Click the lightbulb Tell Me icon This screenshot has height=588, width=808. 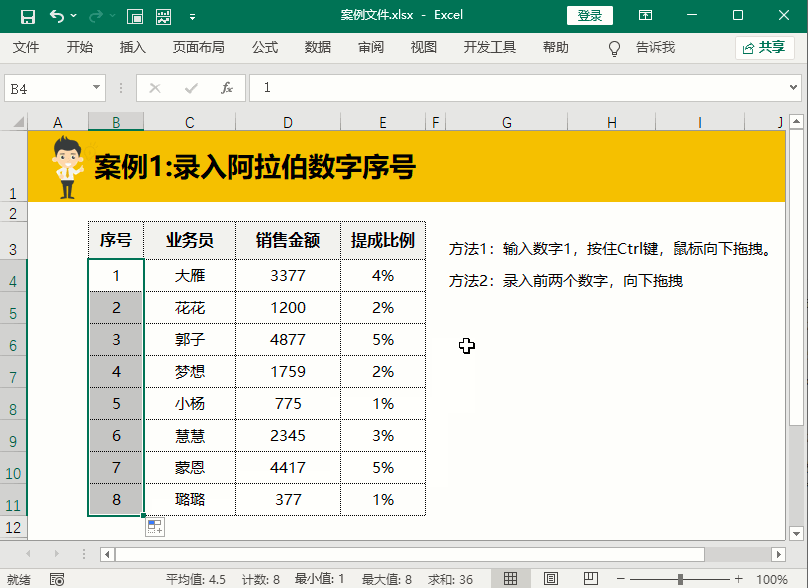[615, 47]
